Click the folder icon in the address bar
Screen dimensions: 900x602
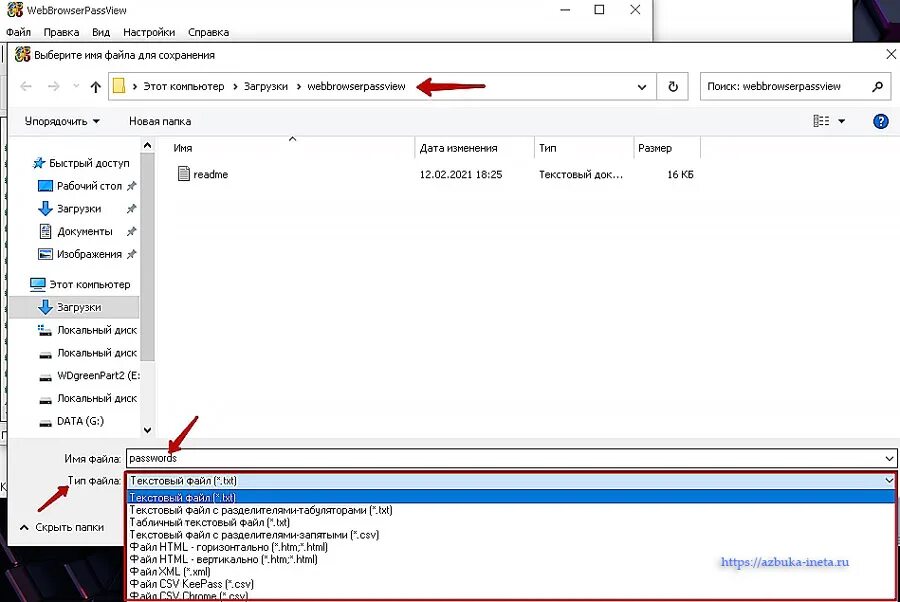coord(119,86)
